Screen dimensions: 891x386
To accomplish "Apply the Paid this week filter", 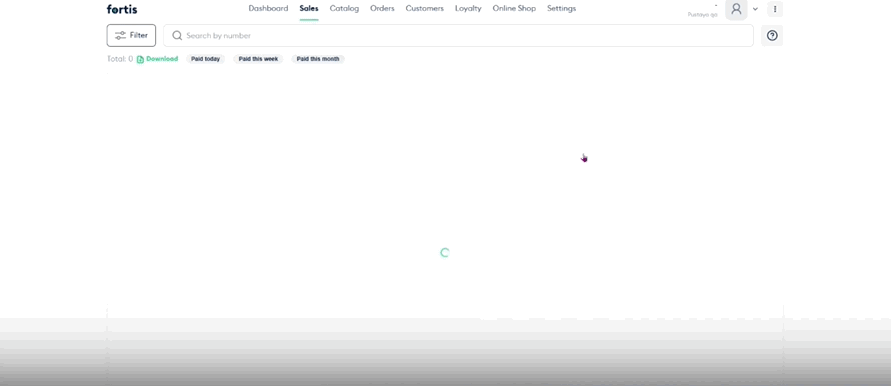I will (x=258, y=59).
